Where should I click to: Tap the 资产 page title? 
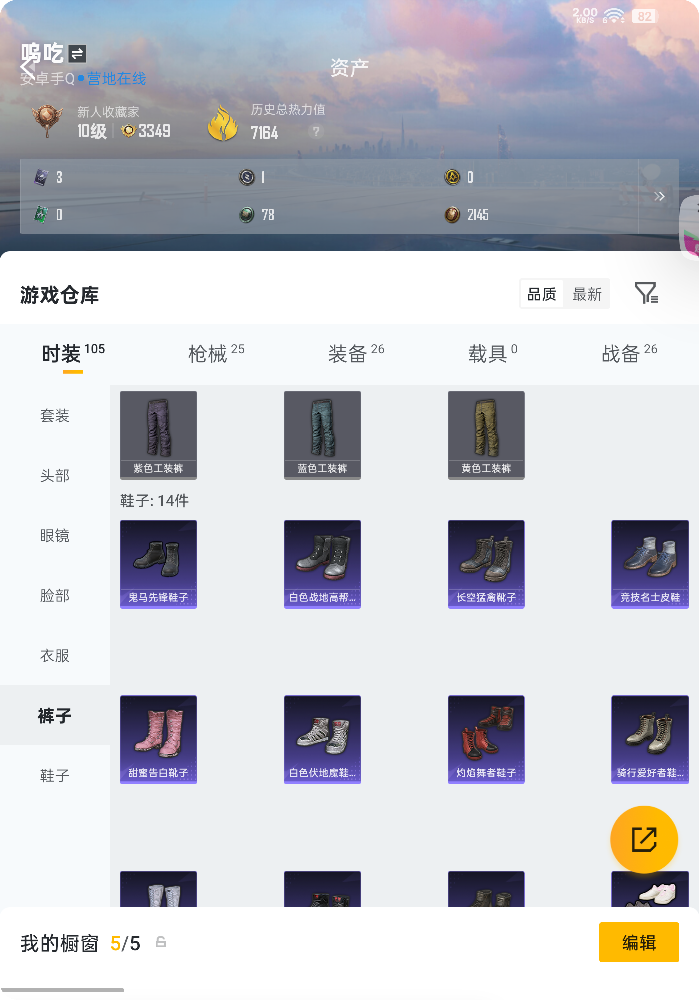350,68
